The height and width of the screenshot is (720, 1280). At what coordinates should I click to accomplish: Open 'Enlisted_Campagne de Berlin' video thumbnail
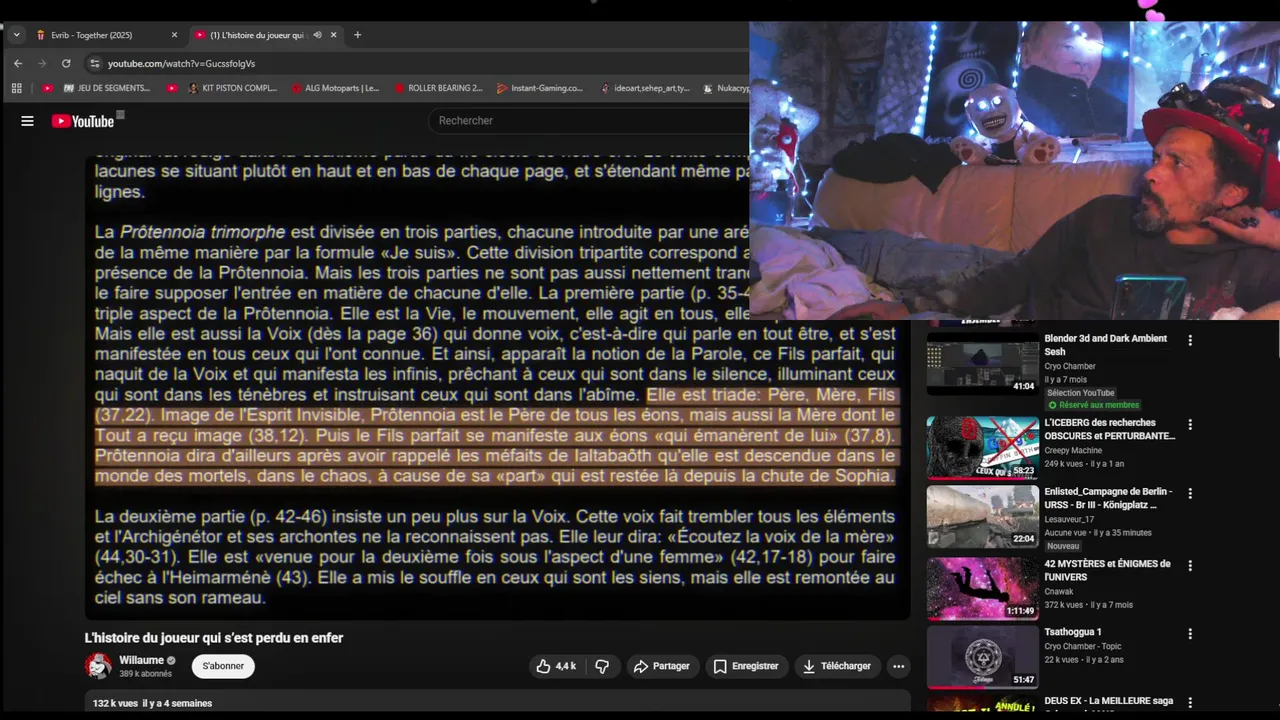(x=982, y=517)
